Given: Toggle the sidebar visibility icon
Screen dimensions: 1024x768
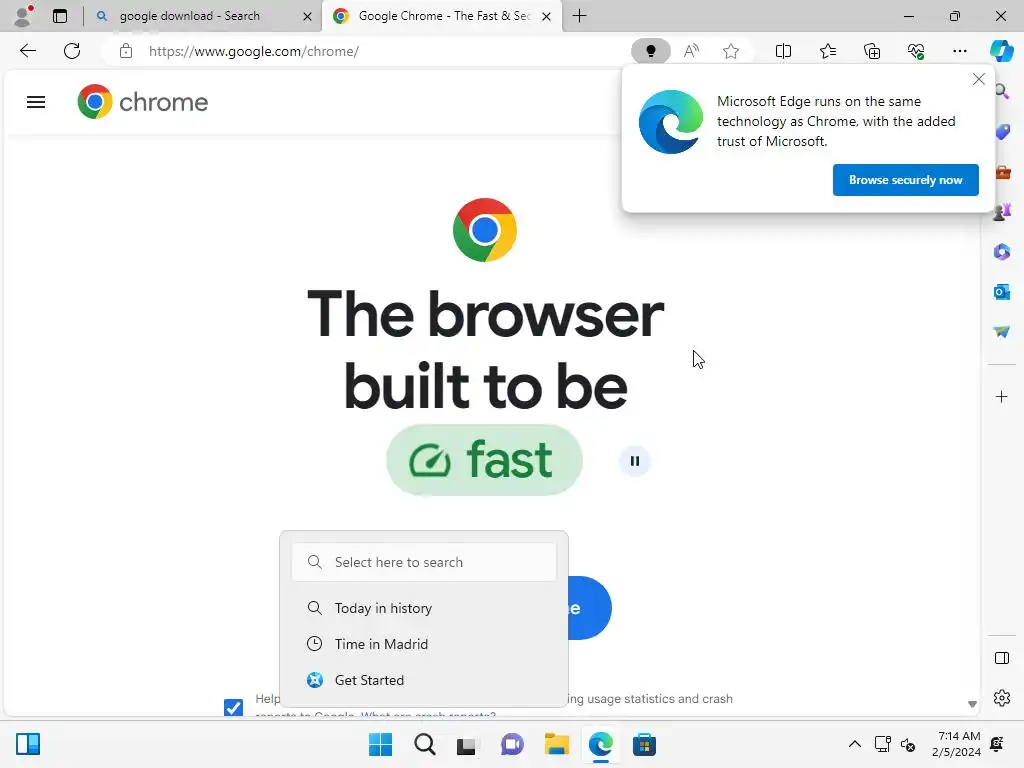Looking at the screenshot, I should point(1002,658).
